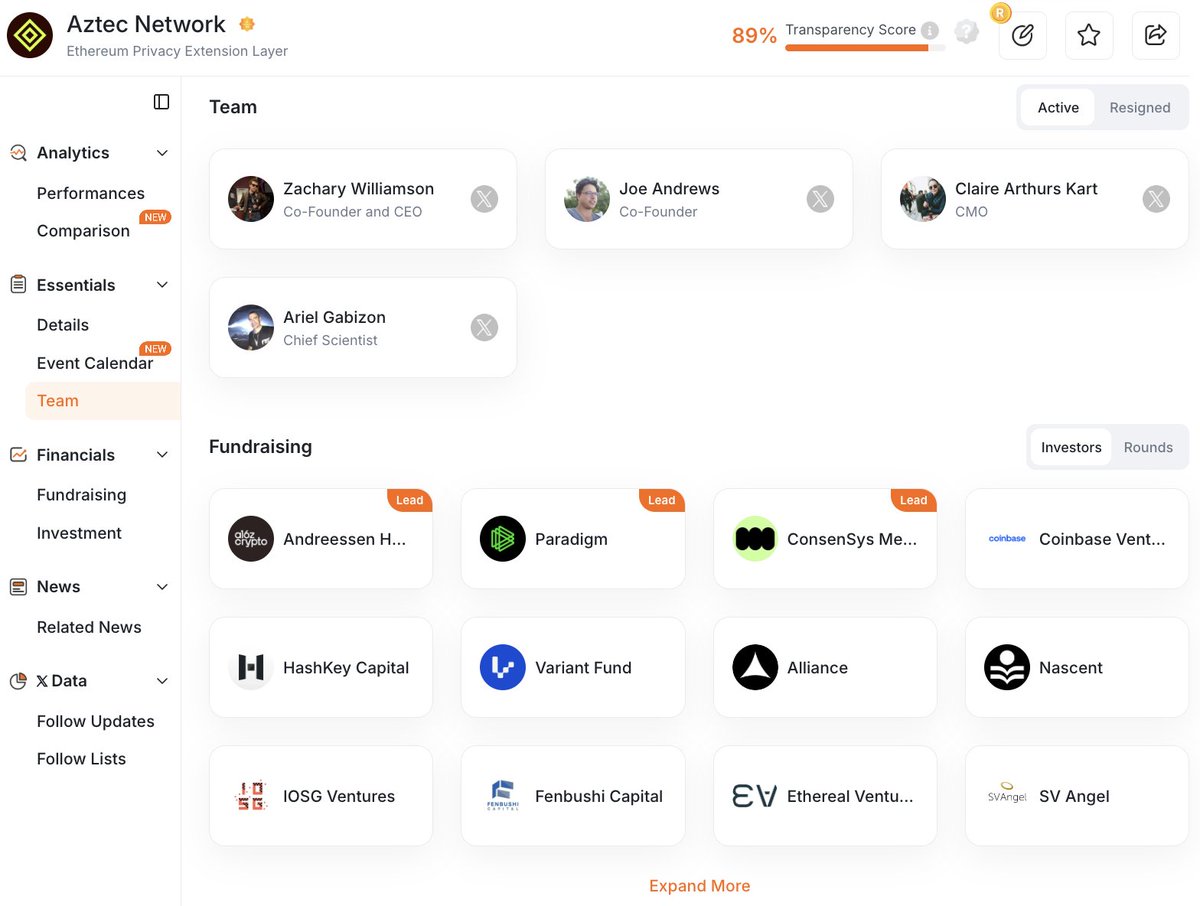
Task: Click Zachary Williamson's avatar photo
Action: coord(251,199)
